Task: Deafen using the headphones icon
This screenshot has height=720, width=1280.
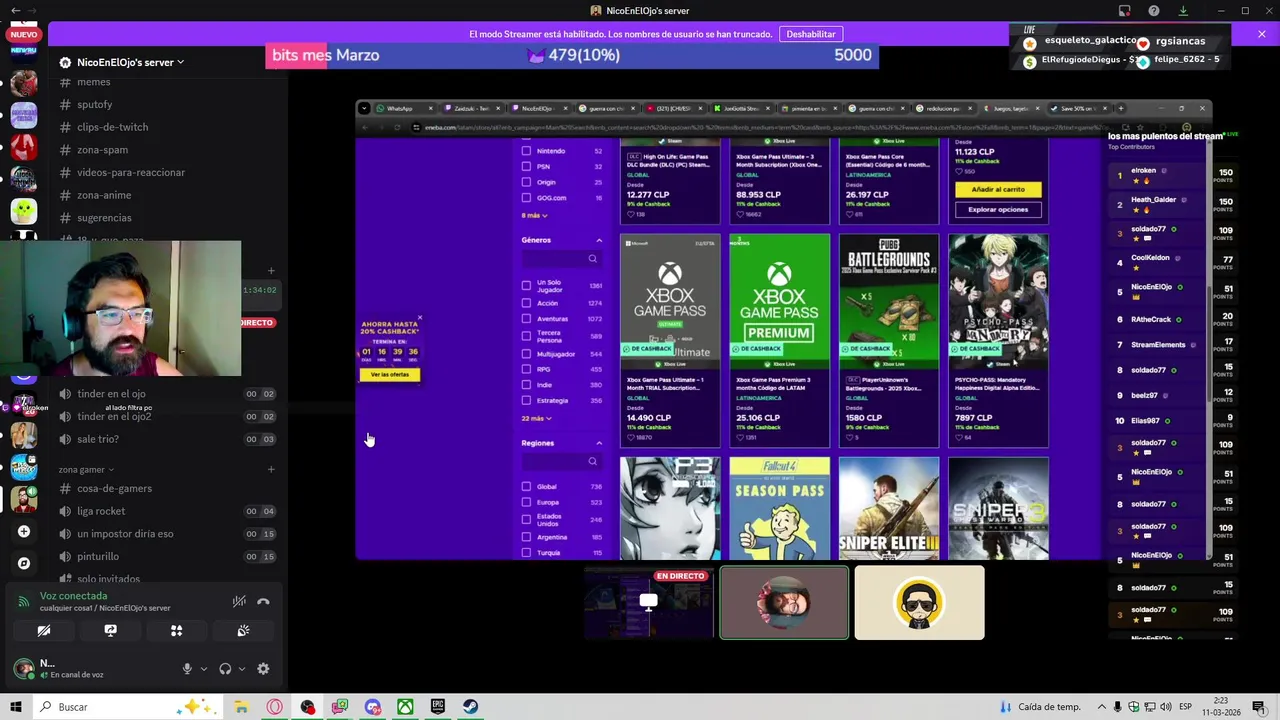Action: [x=225, y=669]
